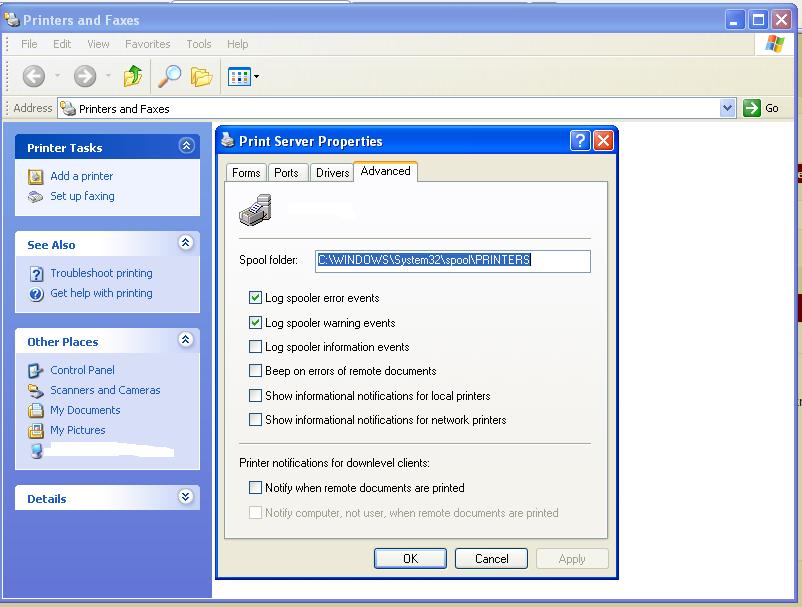
Task: Open the Scanners and Cameras link
Action: [x=105, y=390]
